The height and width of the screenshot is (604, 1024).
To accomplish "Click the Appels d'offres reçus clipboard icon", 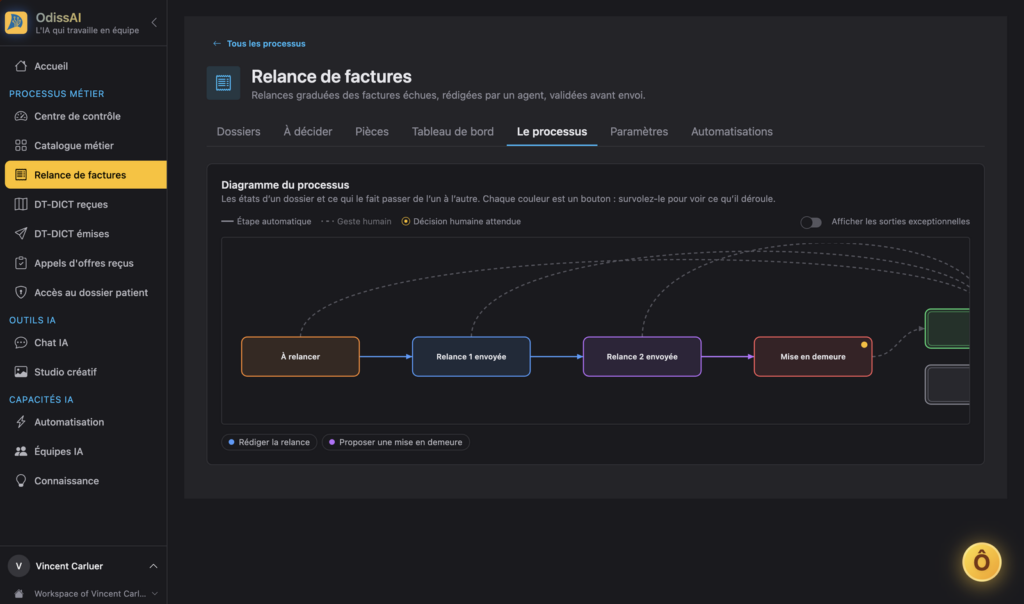I will coord(21,263).
